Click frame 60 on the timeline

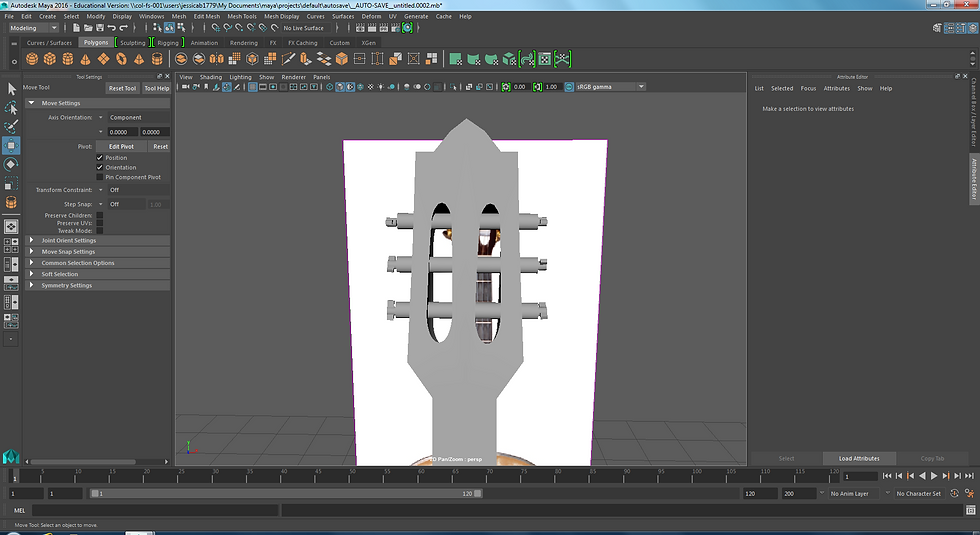point(421,476)
